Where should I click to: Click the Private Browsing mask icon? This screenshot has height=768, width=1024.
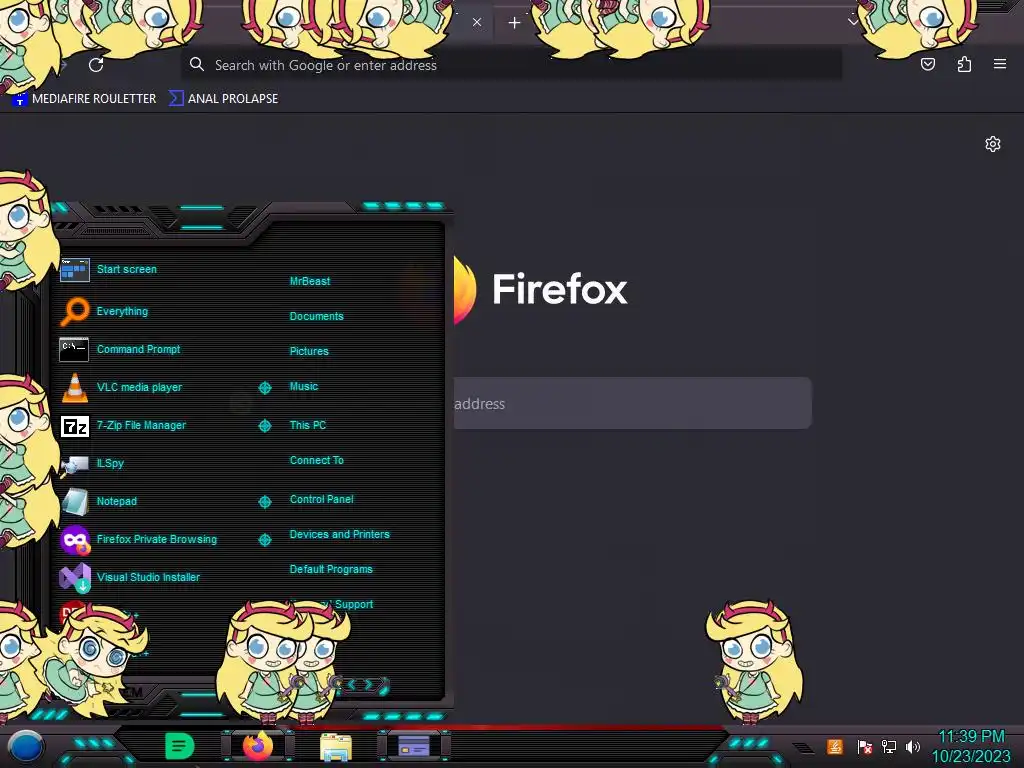pos(74,540)
